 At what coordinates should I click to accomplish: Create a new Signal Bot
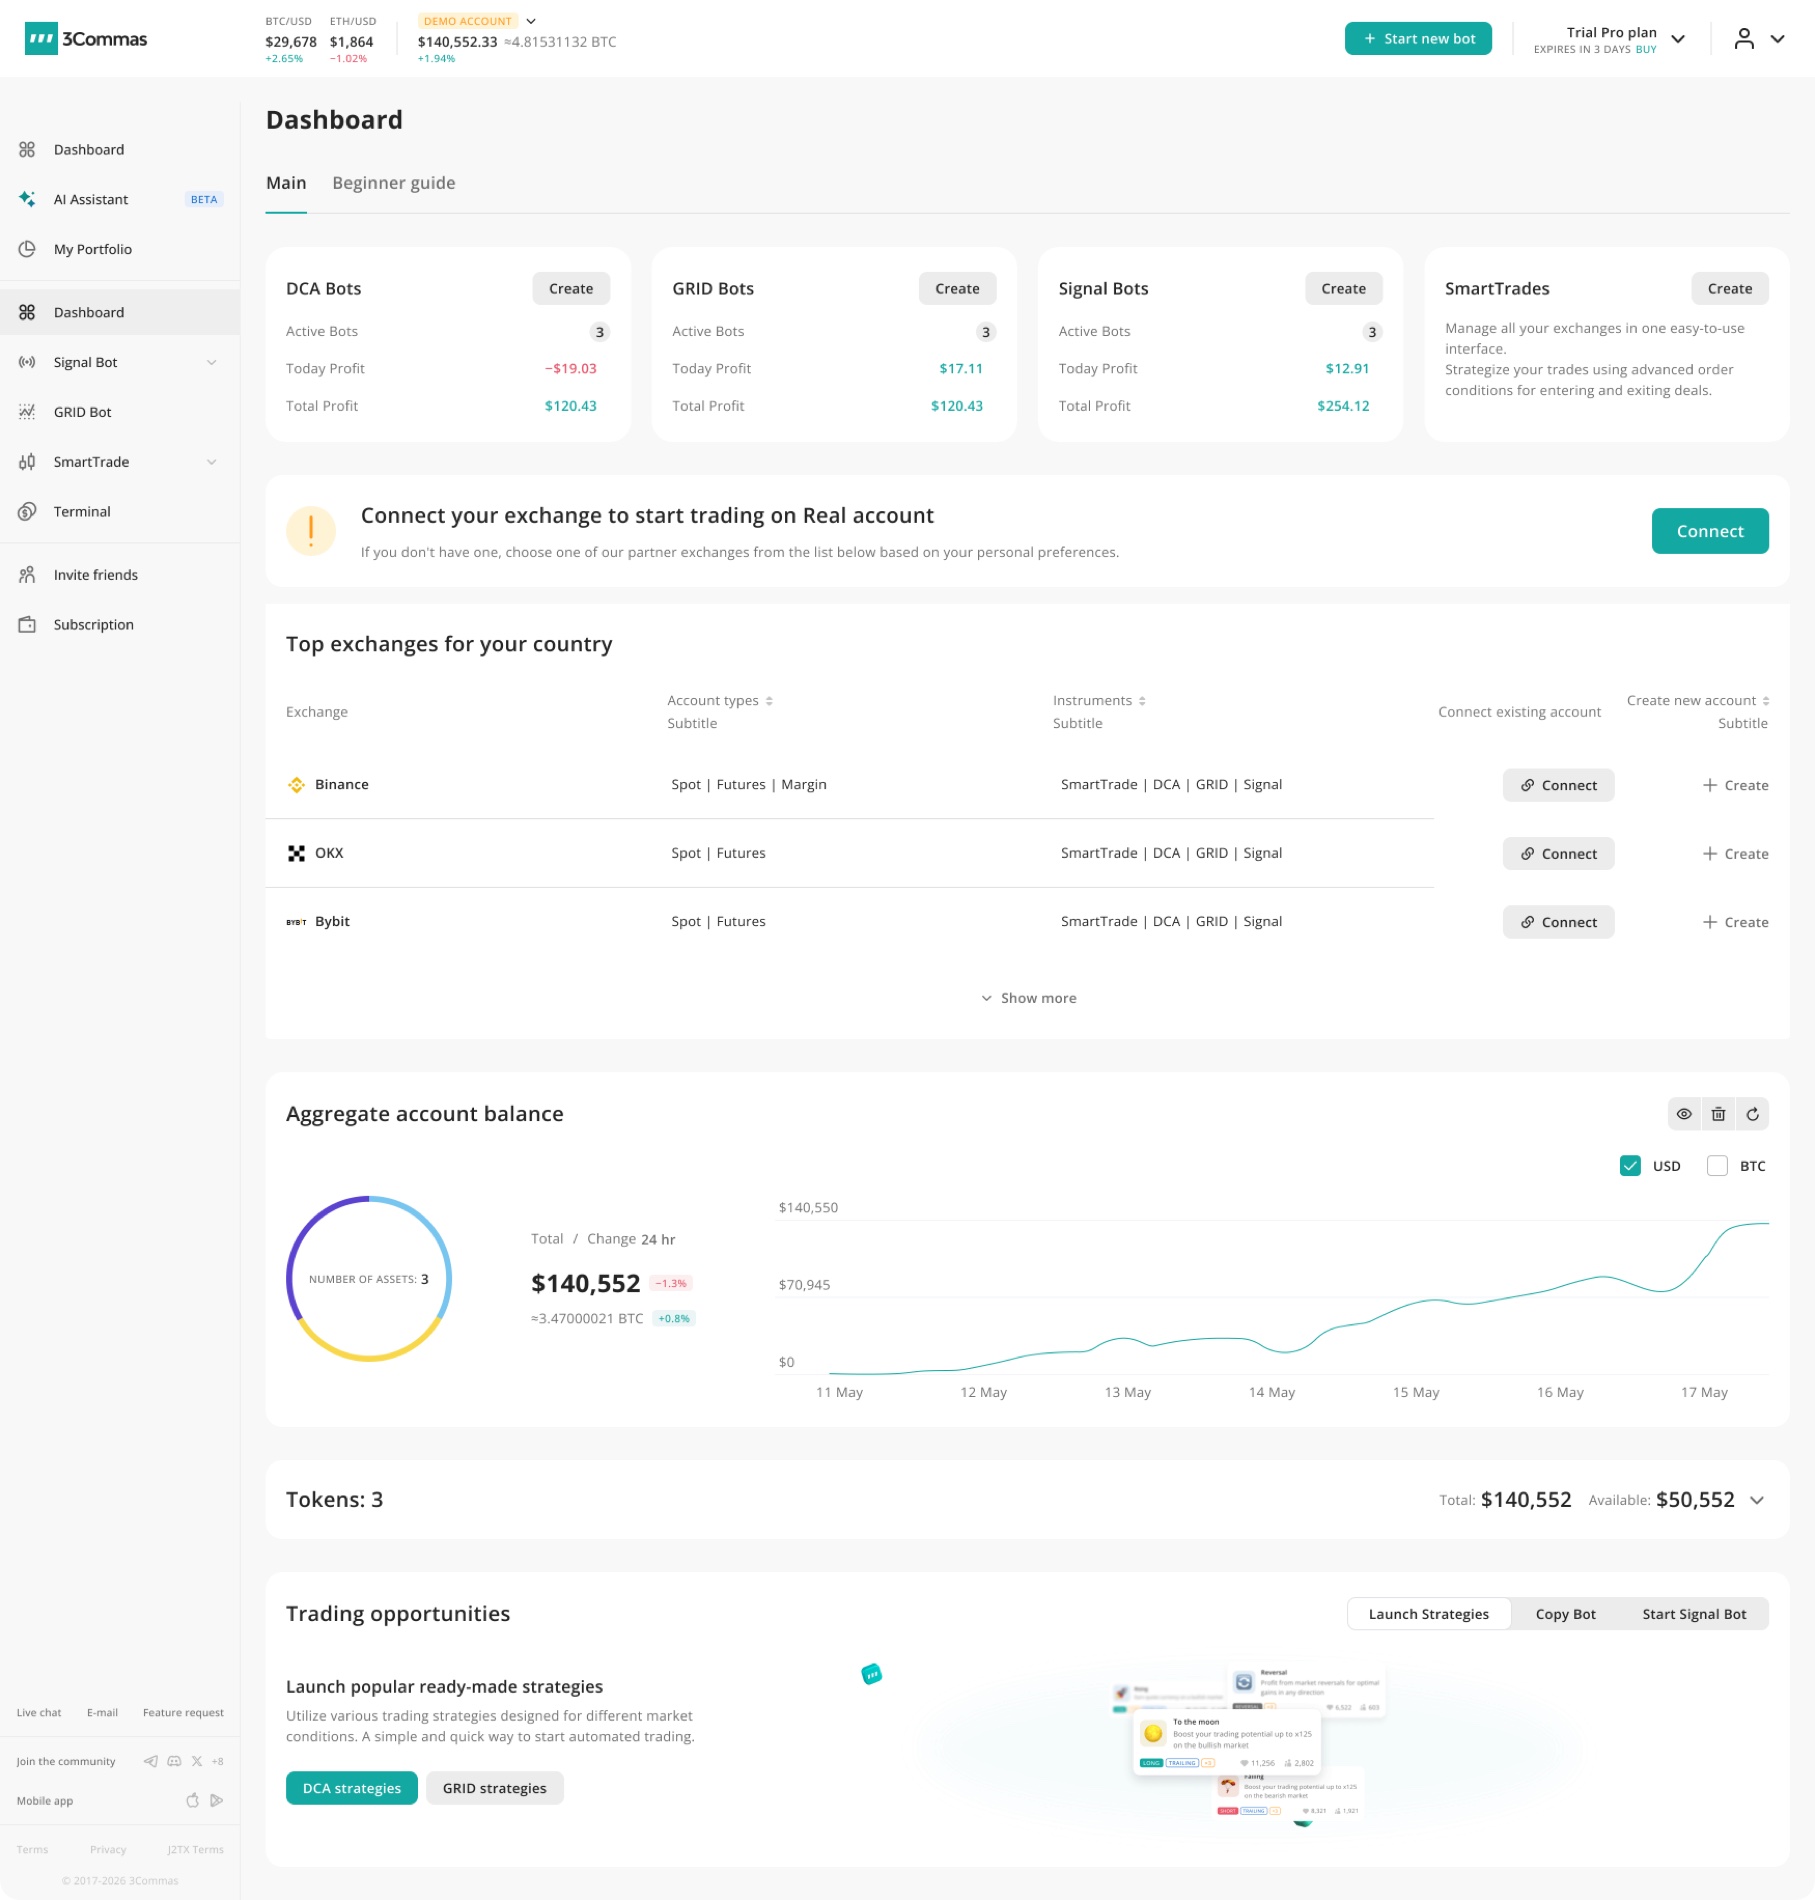(1343, 289)
